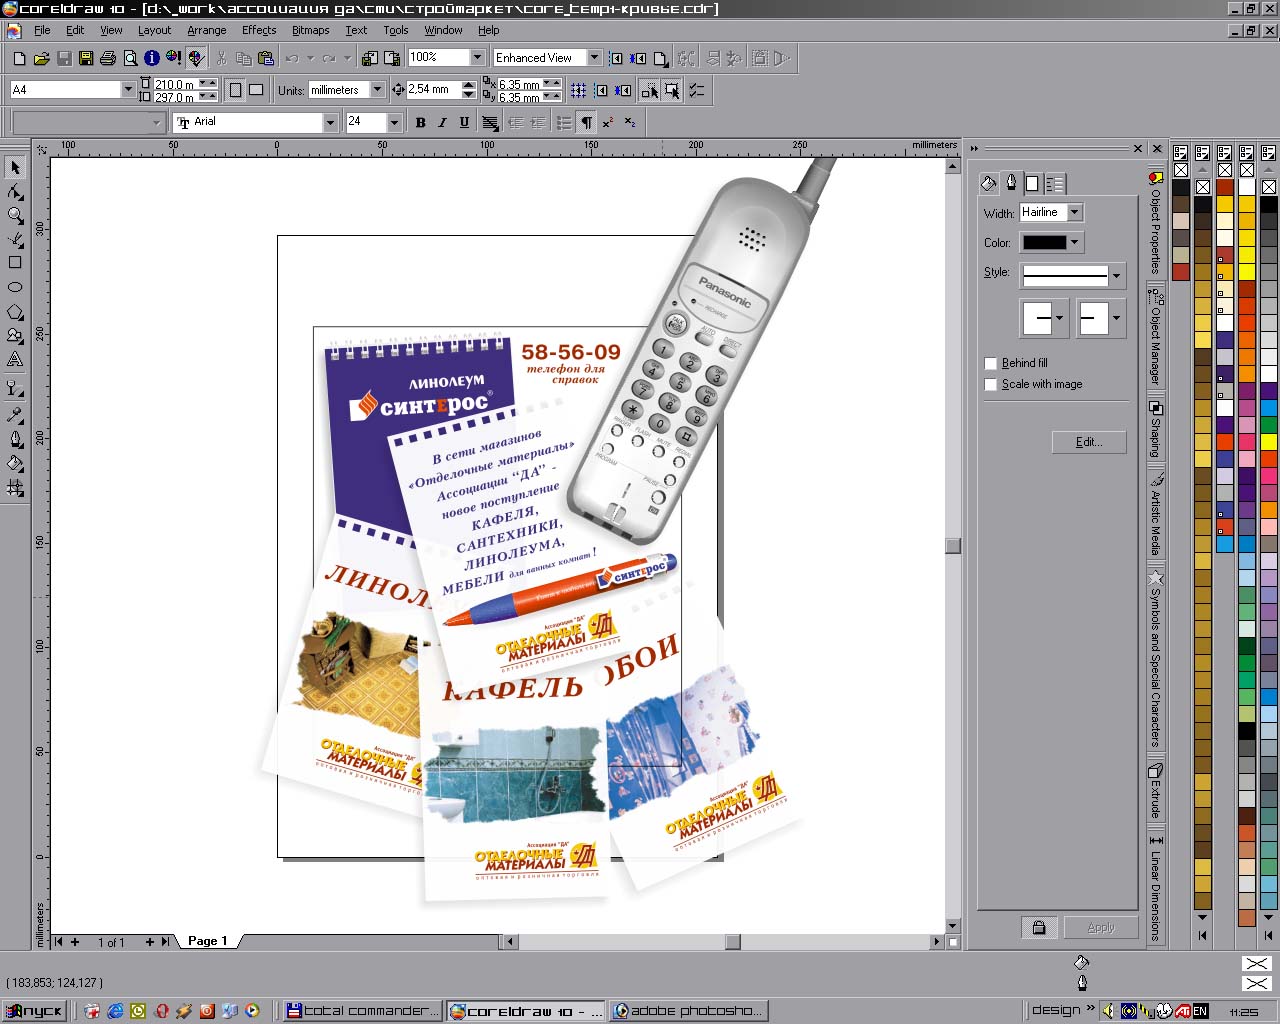Open the Windows Start button
This screenshot has height=1024, width=1280.
pos(35,1011)
